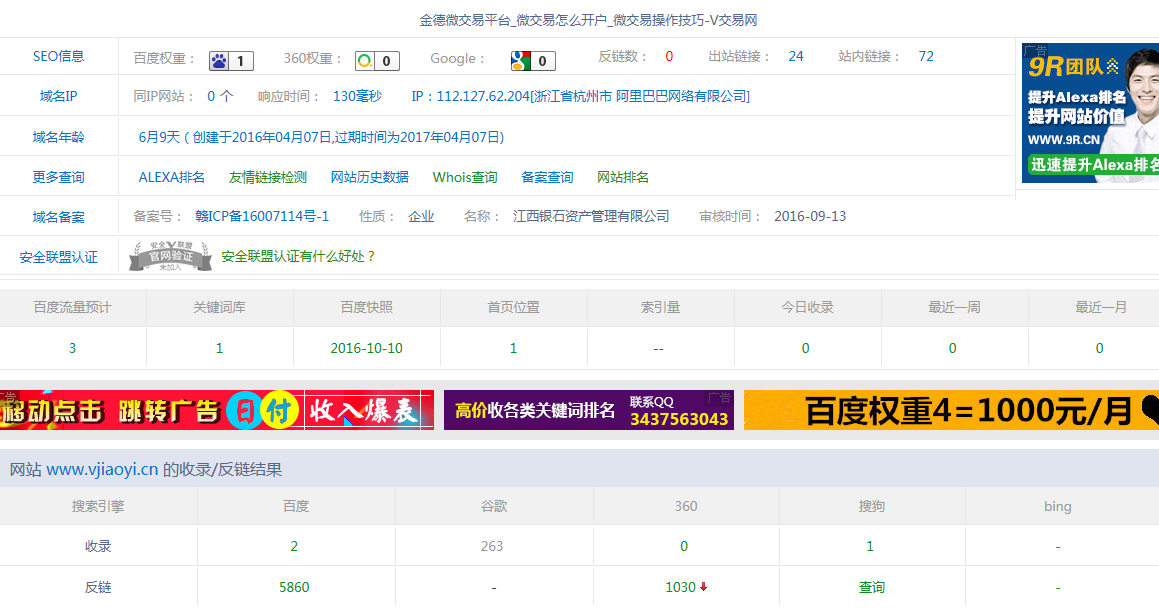Click the Google weight badge icon
1159x608 pixels.
coord(533,61)
